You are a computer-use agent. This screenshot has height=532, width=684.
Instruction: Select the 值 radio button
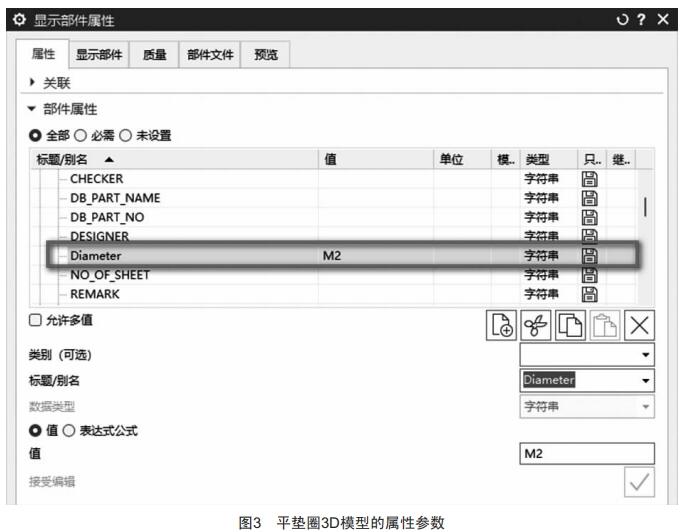tap(35, 431)
